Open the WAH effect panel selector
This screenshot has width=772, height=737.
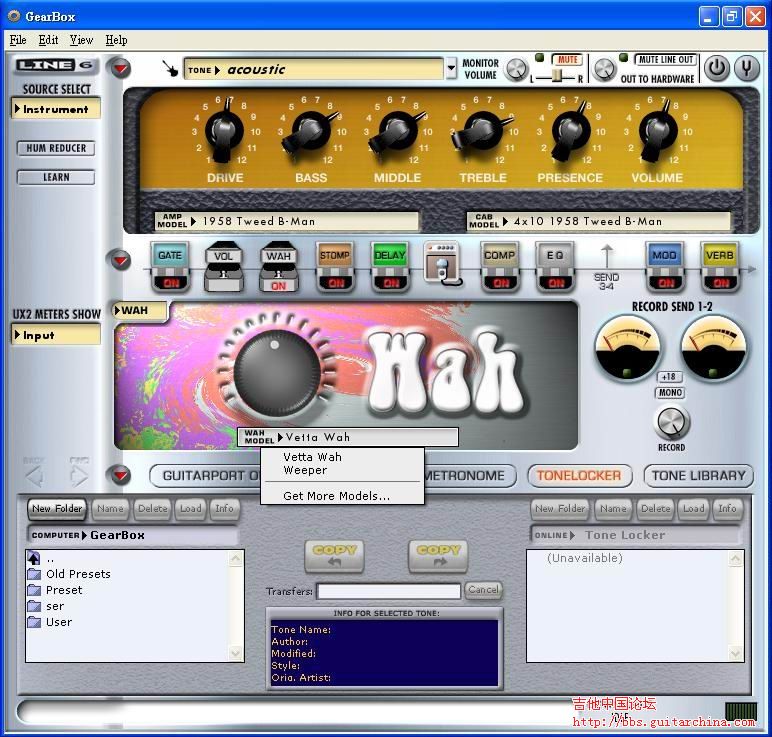140,311
